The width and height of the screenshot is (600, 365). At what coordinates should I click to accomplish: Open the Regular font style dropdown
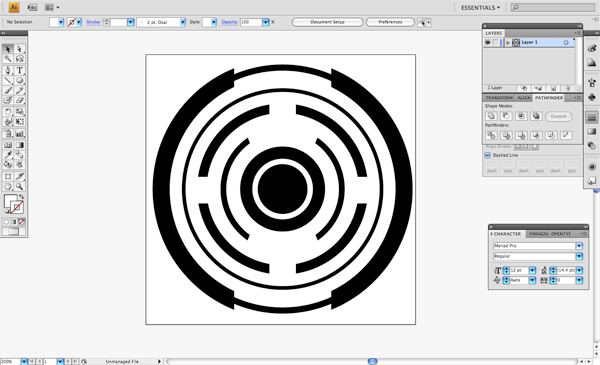pos(579,256)
